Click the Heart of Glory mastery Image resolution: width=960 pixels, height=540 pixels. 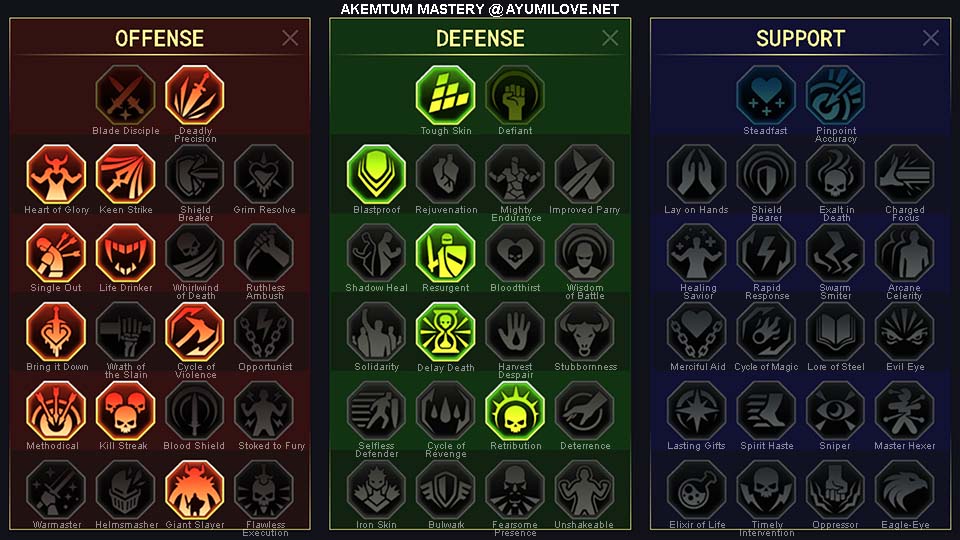coord(56,174)
